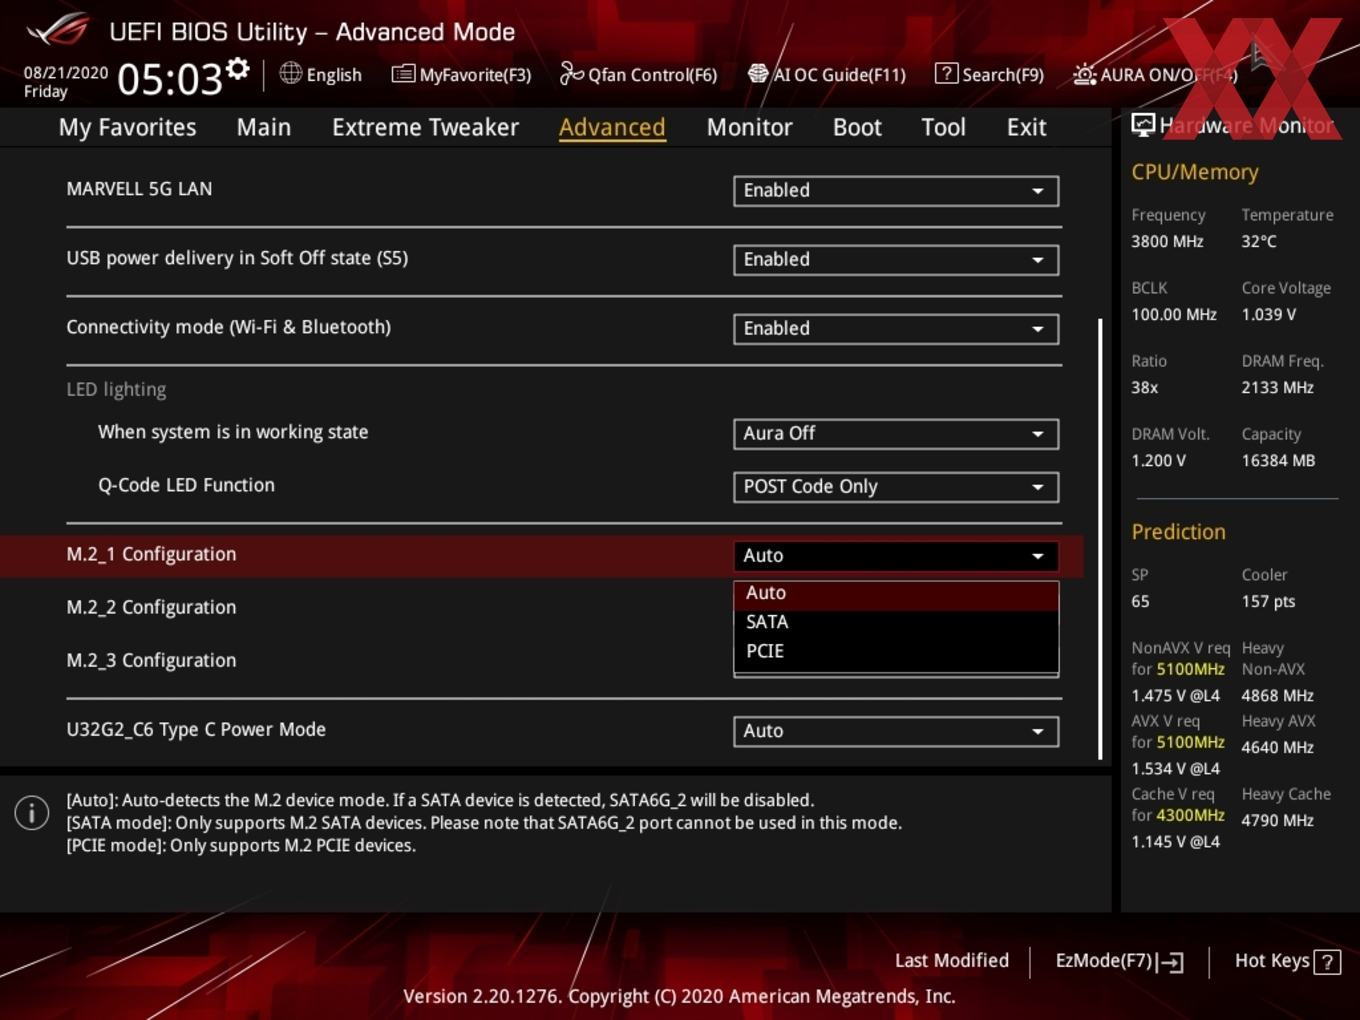
Task: Click 16384 MB capacity value
Action: pyautogui.click(x=1278, y=461)
